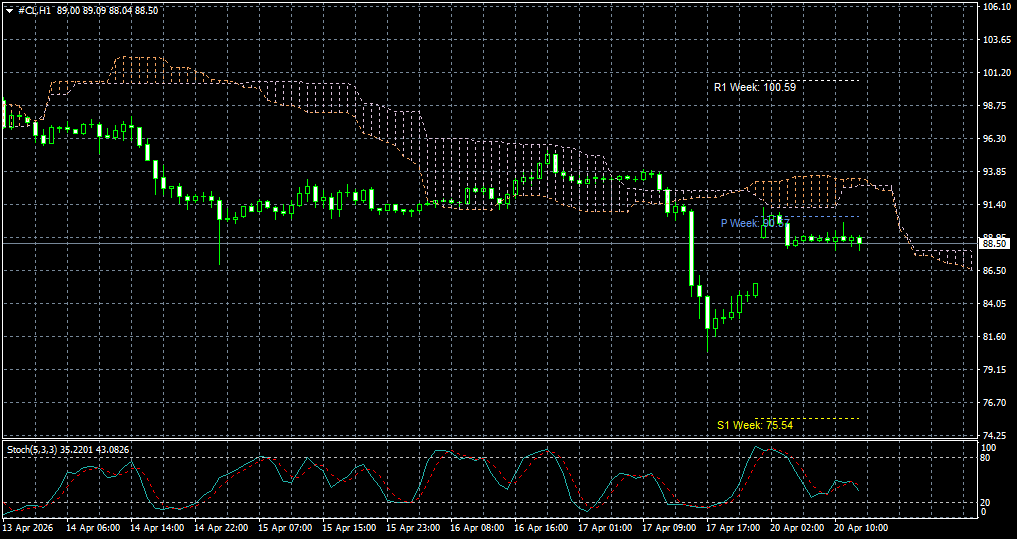Select the R1 Week: 100.59 pivot label
Screen dimensions: 1017x539
click(x=754, y=86)
